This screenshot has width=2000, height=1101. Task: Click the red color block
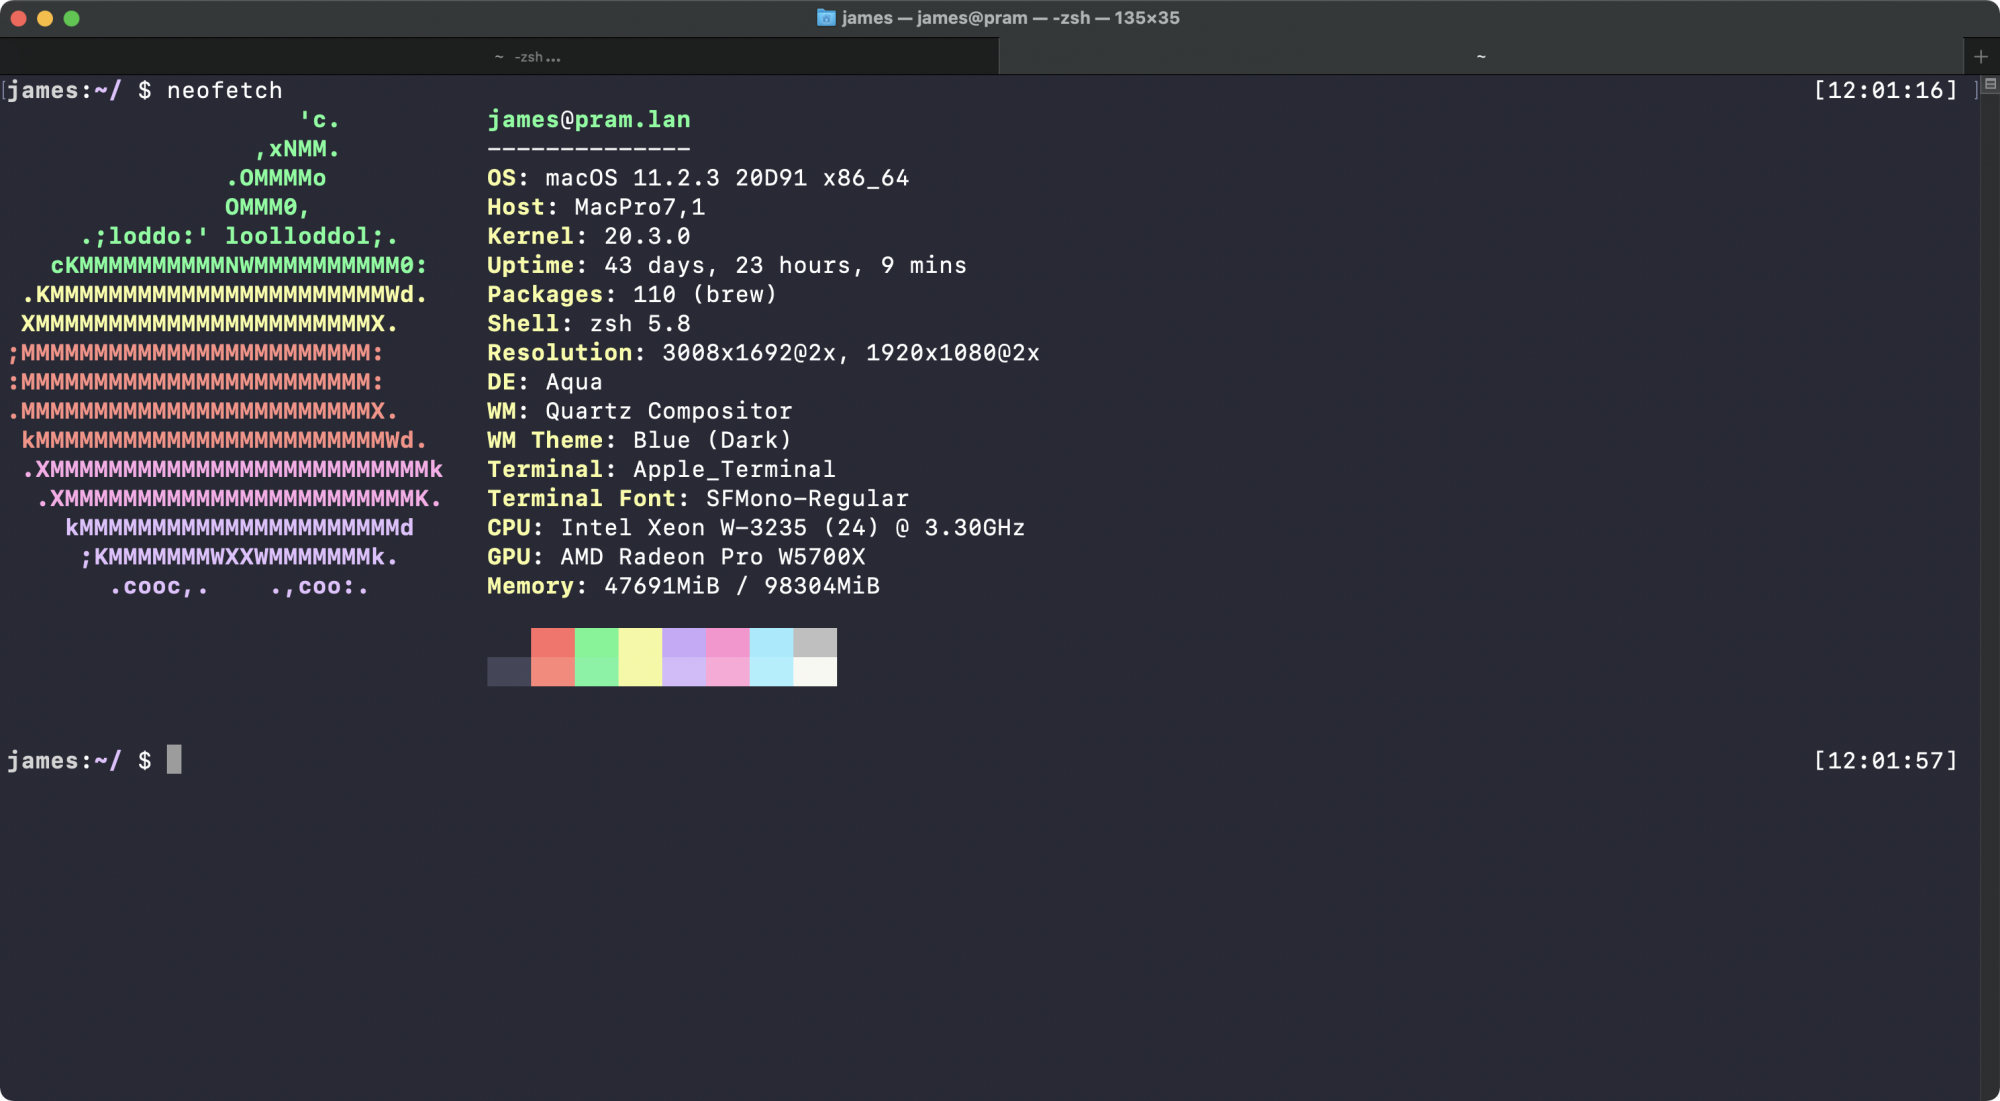point(552,643)
